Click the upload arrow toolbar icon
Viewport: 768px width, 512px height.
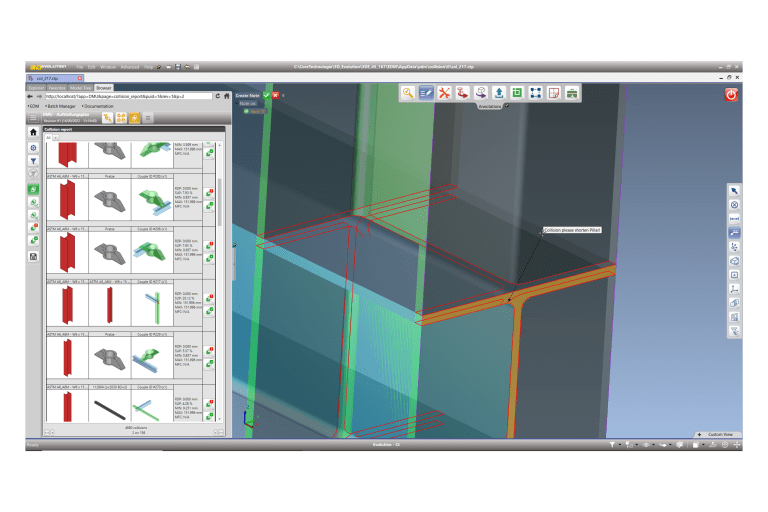click(x=499, y=93)
